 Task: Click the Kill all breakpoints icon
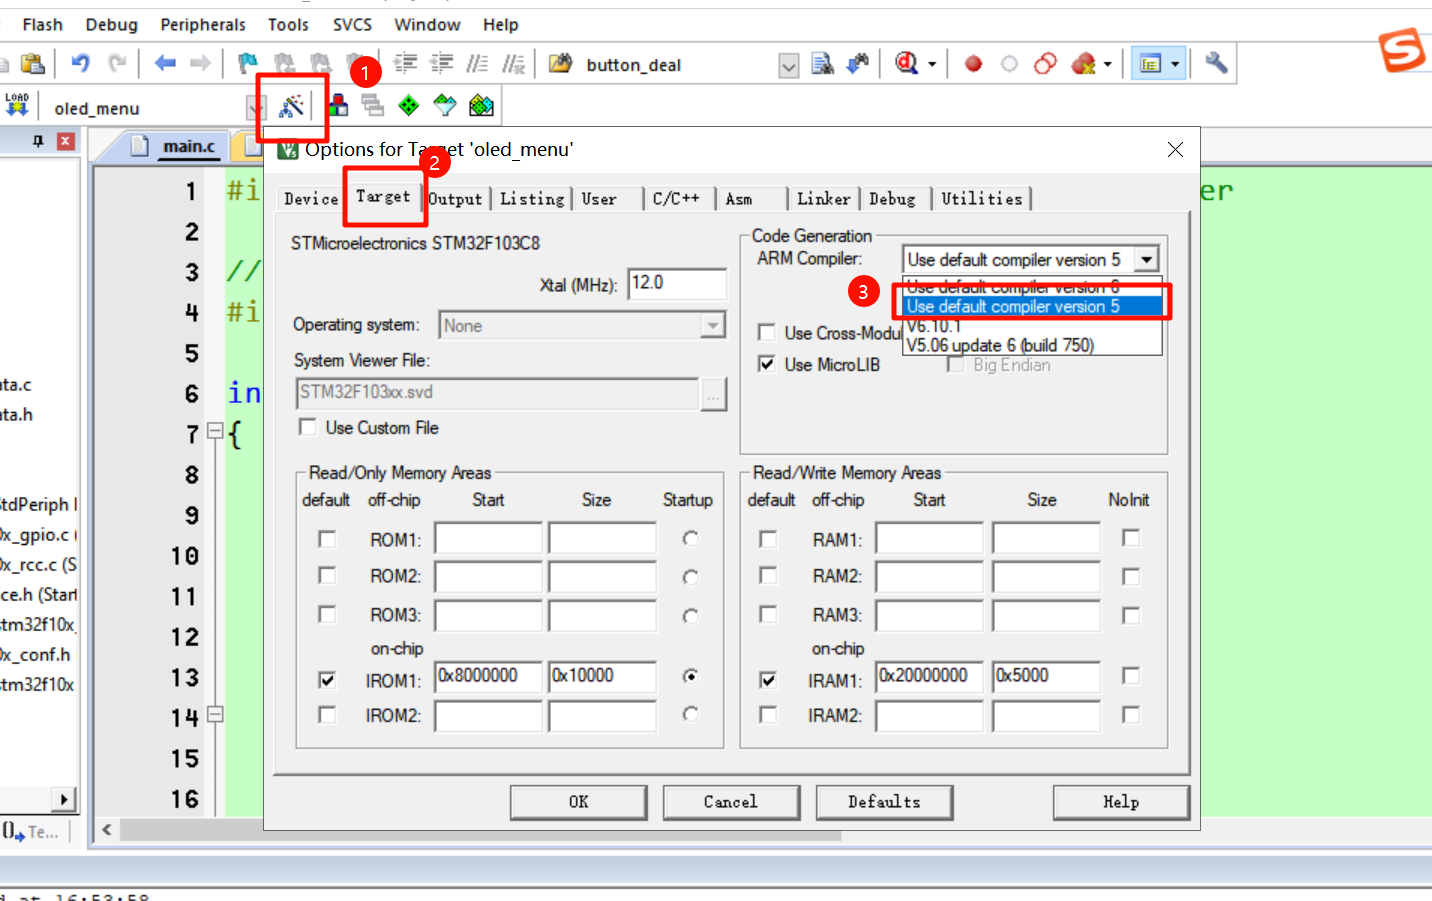pyautogui.click(x=1083, y=64)
